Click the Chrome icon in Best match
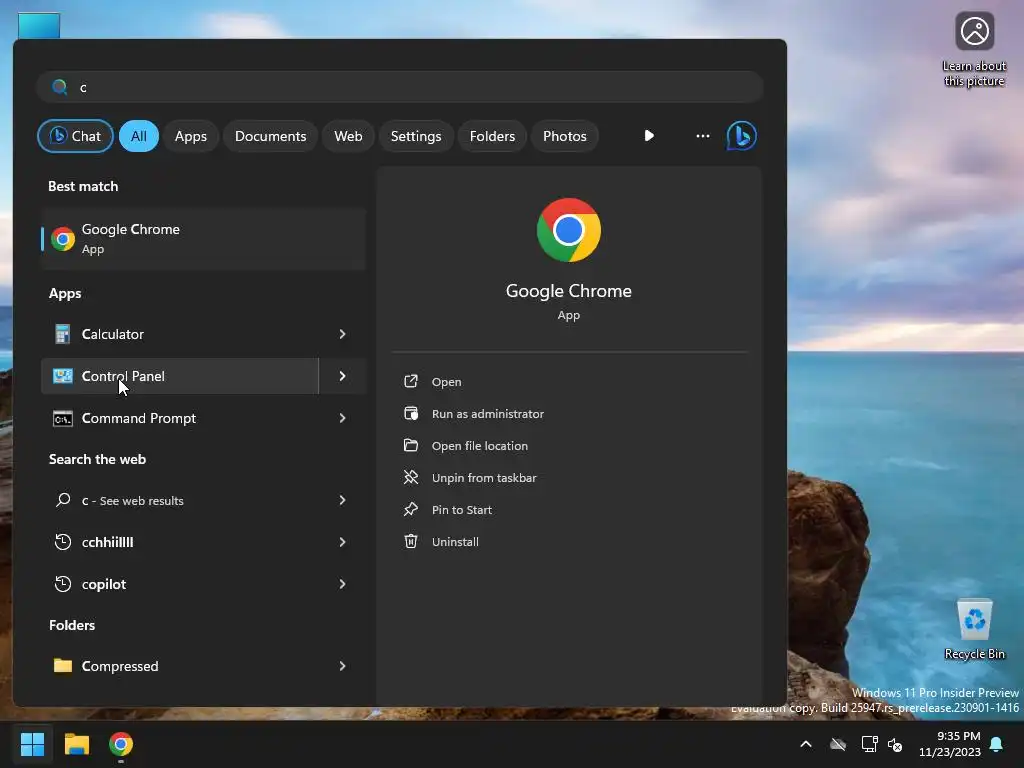Viewport: 1024px width, 768px height. [x=63, y=239]
